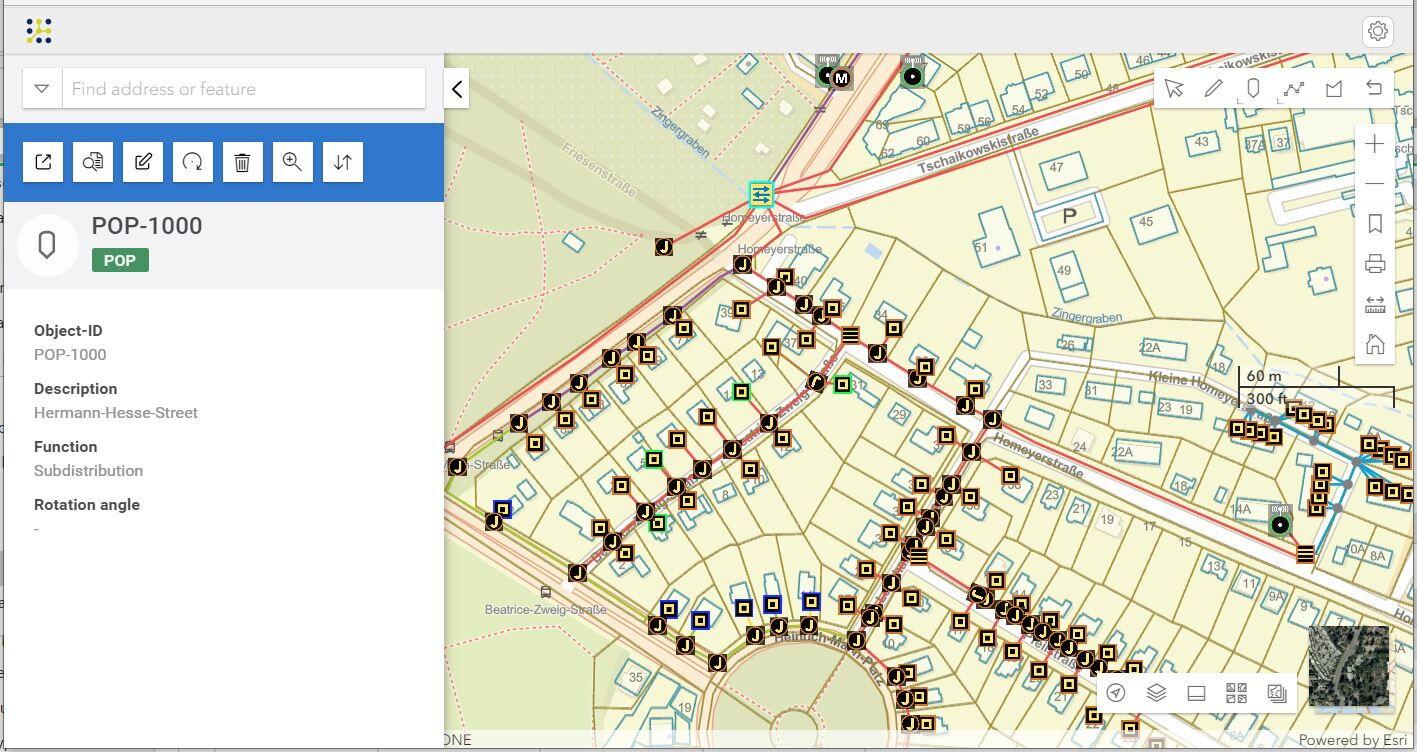Toggle the layers list panel
This screenshot has width=1417, height=752.
point(1156,693)
